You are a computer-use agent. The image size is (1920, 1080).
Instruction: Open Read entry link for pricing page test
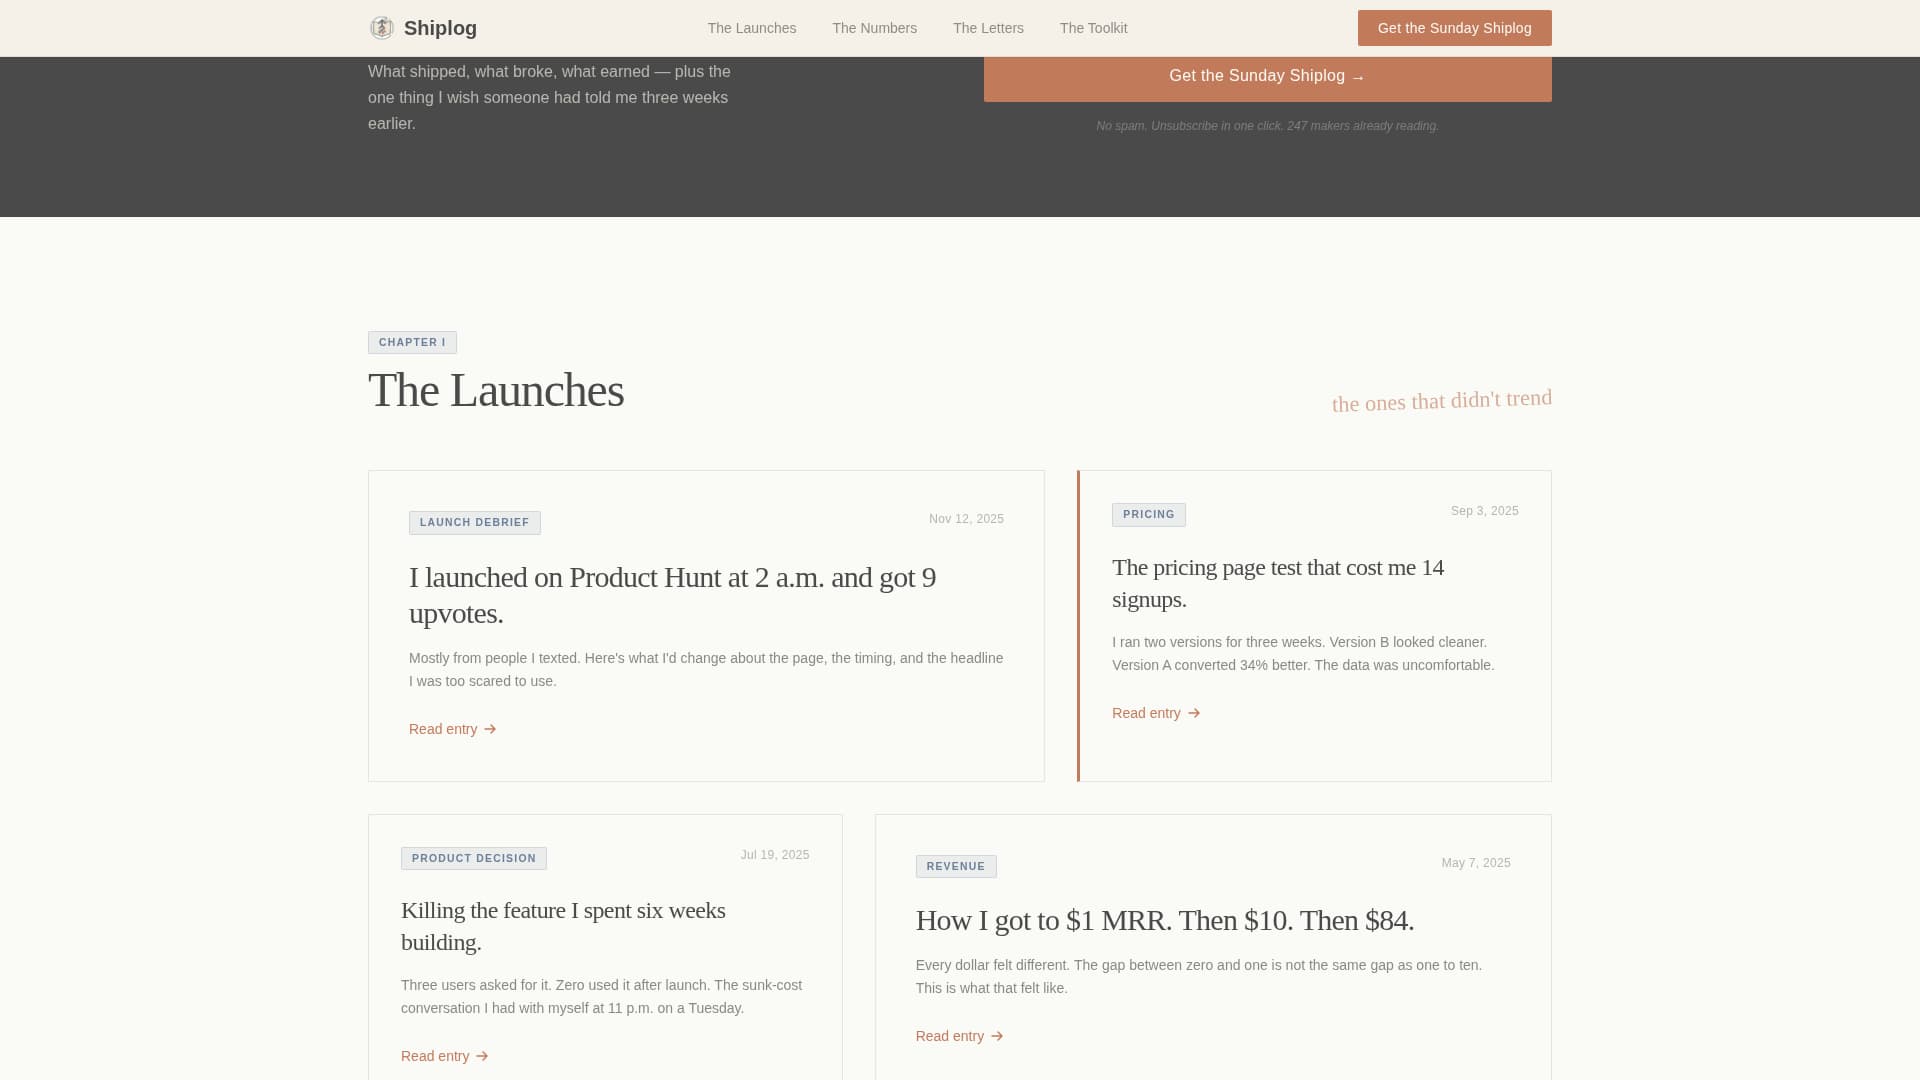pyautogui.click(x=1156, y=713)
